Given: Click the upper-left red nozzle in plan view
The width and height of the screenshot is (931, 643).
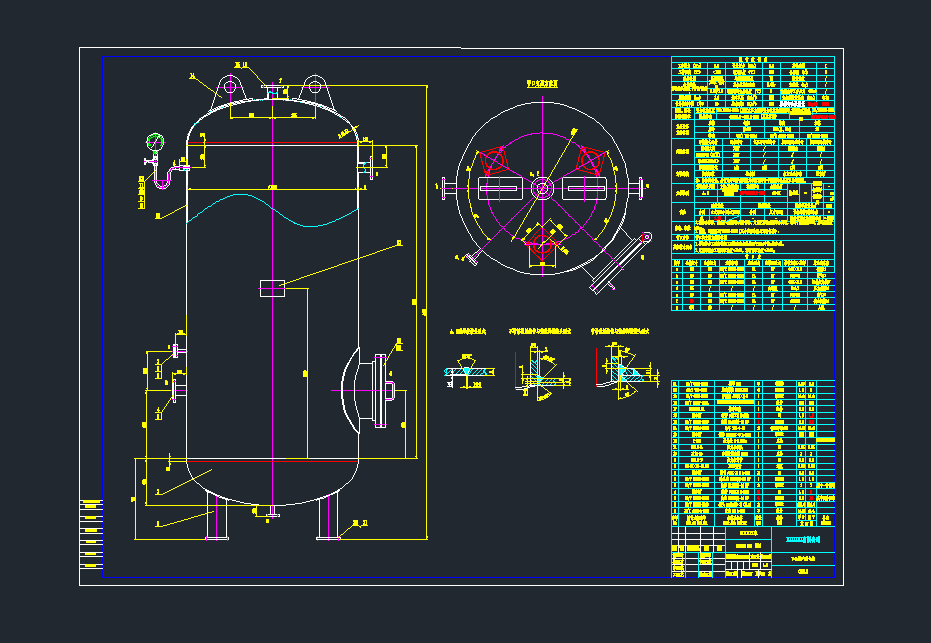Looking at the screenshot, I should pyautogui.click(x=495, y=161).
